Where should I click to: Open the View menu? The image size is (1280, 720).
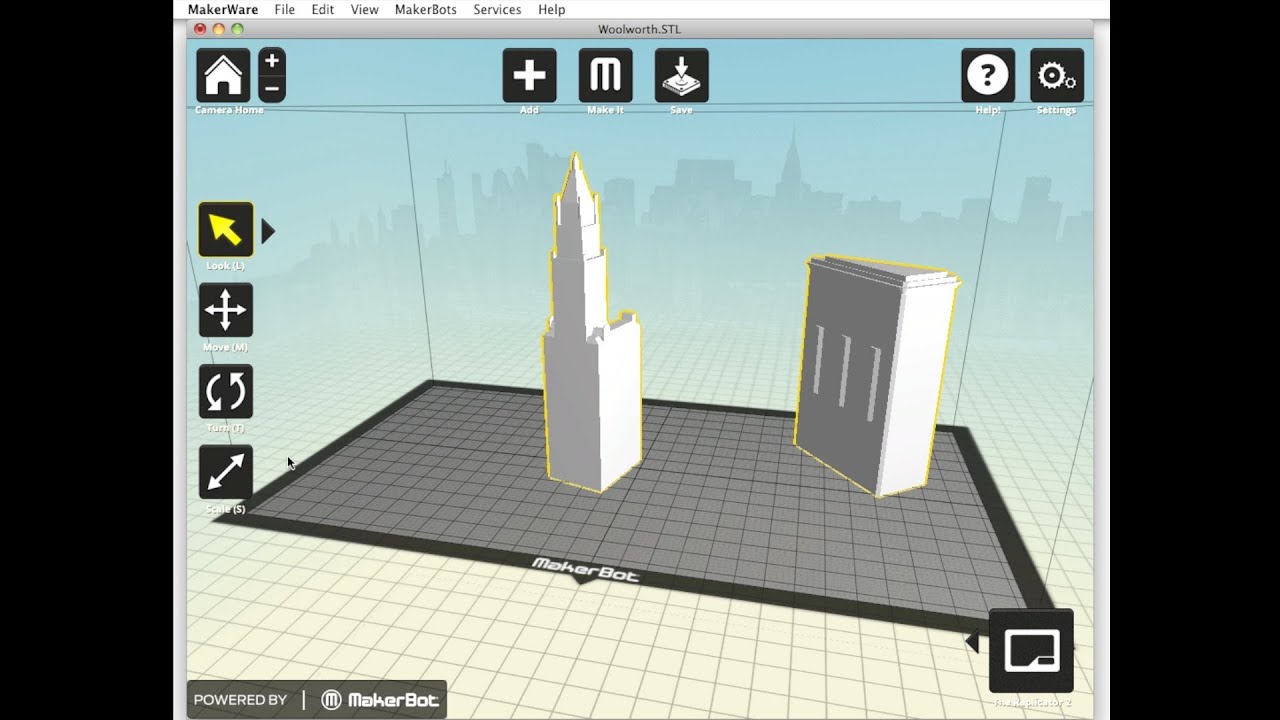point(364,9)
